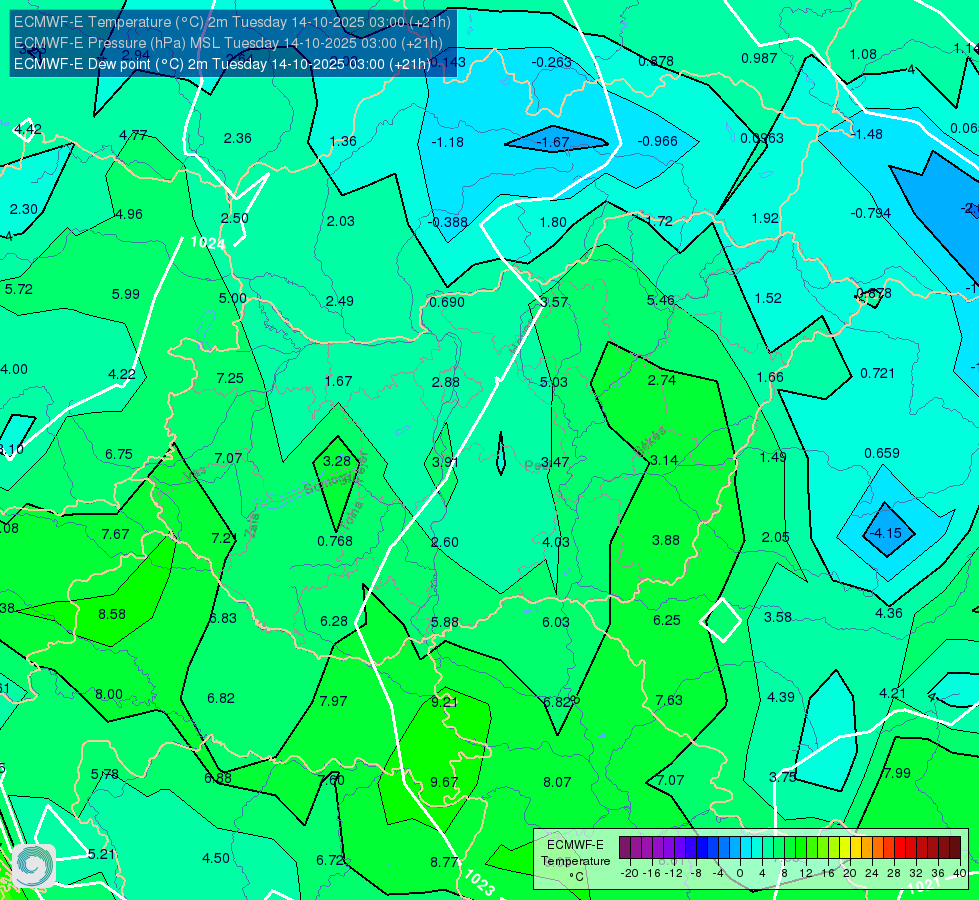The width and height of the screenshot is (979, 900).
Task: Click the 7.63 value on the map
Action: coord(669,700)
